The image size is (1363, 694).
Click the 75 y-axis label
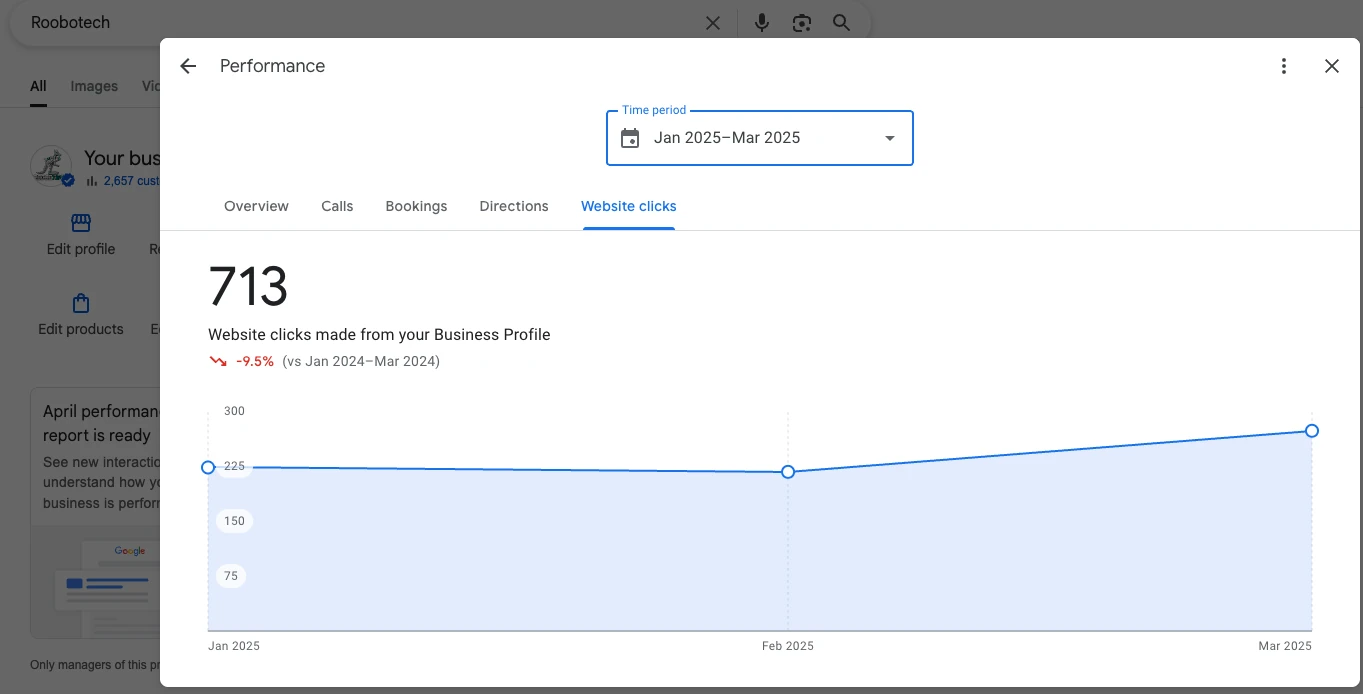click(231, 576)
